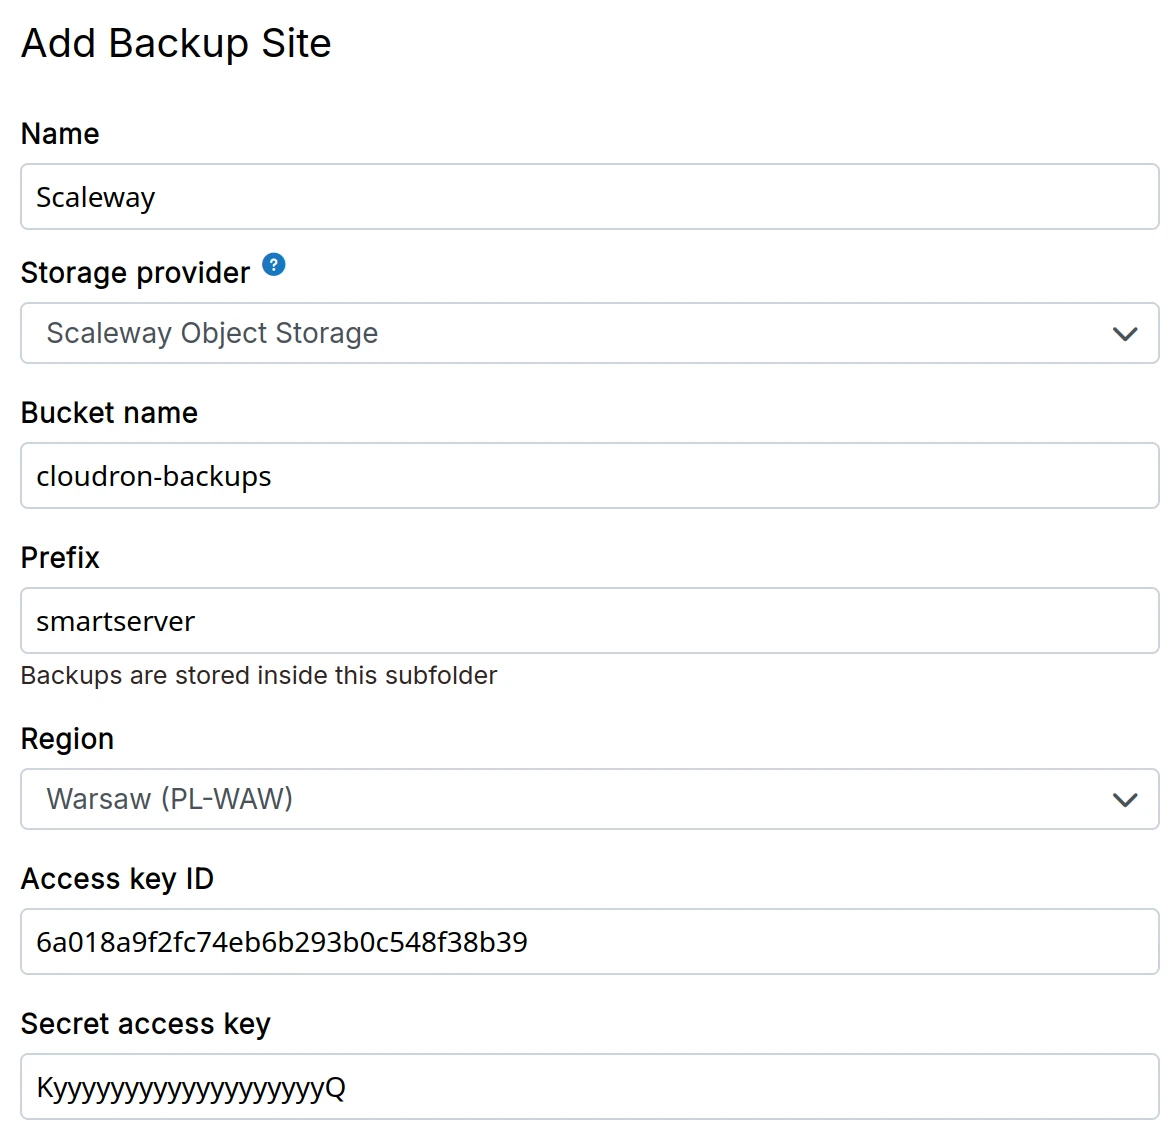Select the Prefix field with smartserver

(589, 621)
